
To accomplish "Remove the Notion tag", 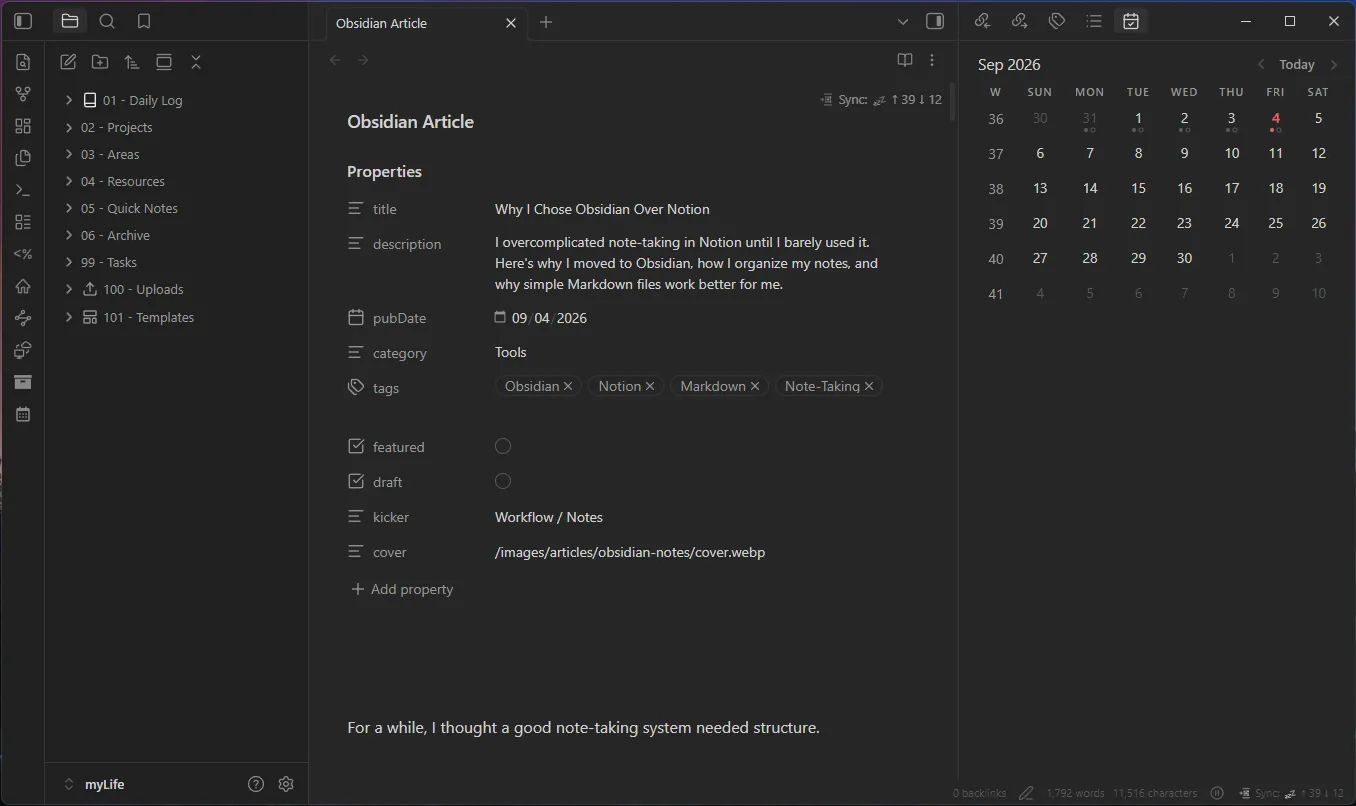I will [x=650, y=386].
